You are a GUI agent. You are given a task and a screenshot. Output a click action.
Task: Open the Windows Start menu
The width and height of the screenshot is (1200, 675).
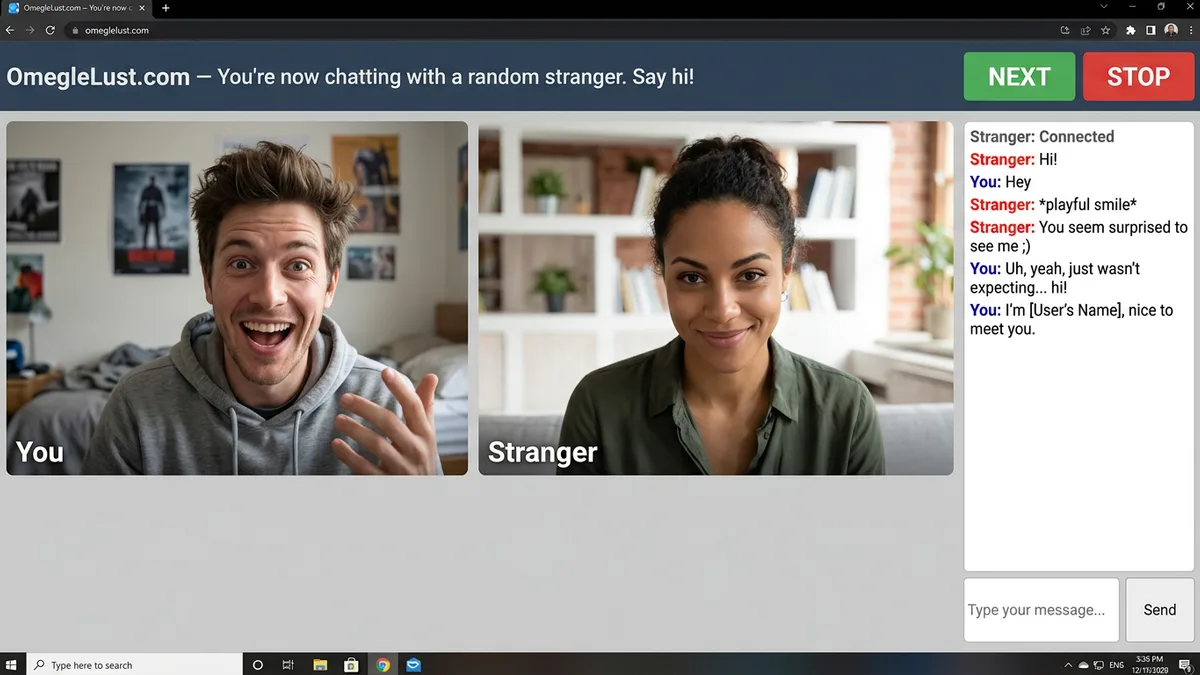(12, 665)
